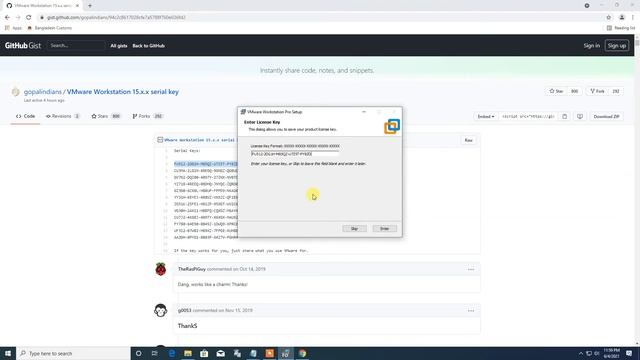This screenshot has width=640, height=360.
Task: Open Microsoft Store from taskbar
Action: [x=204, y=353]
